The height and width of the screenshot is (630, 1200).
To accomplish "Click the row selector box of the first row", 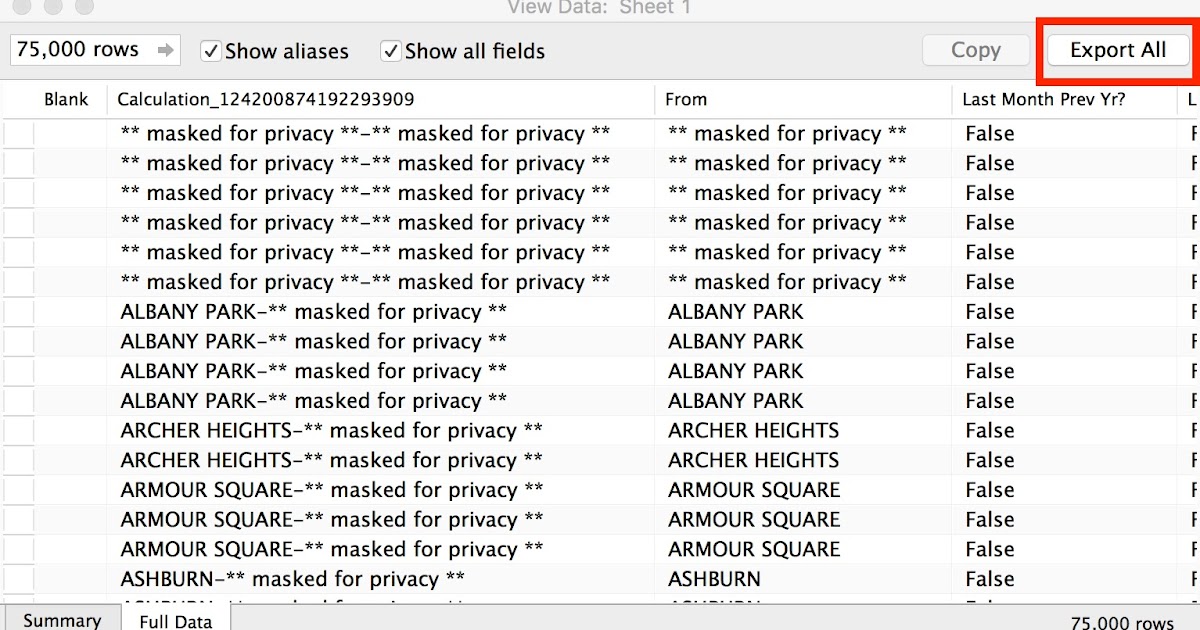I will pos(18,134).
